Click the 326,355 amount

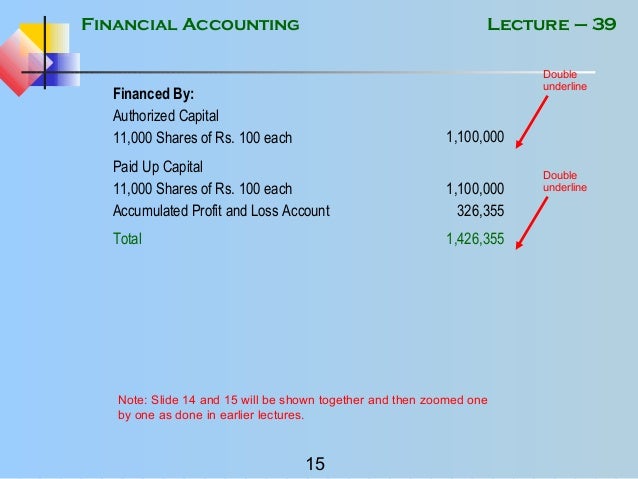click(481, 210)
